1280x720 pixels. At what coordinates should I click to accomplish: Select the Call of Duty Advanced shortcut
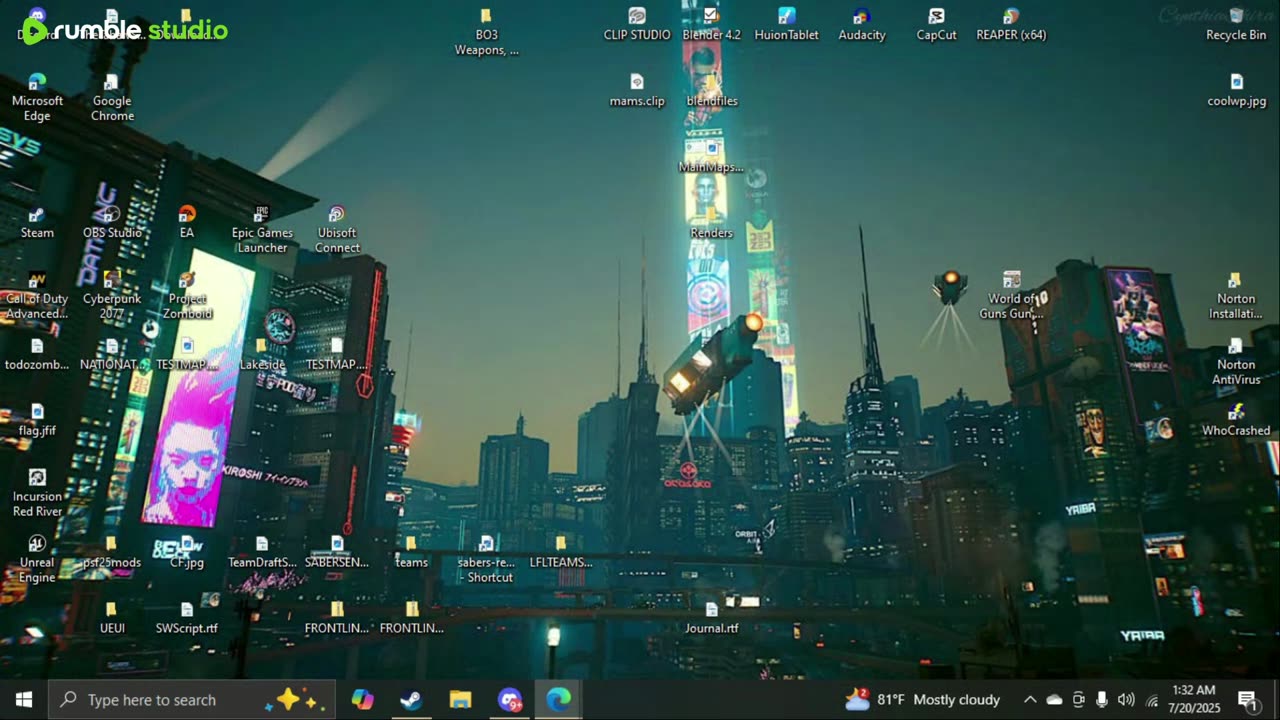point(37,296)
